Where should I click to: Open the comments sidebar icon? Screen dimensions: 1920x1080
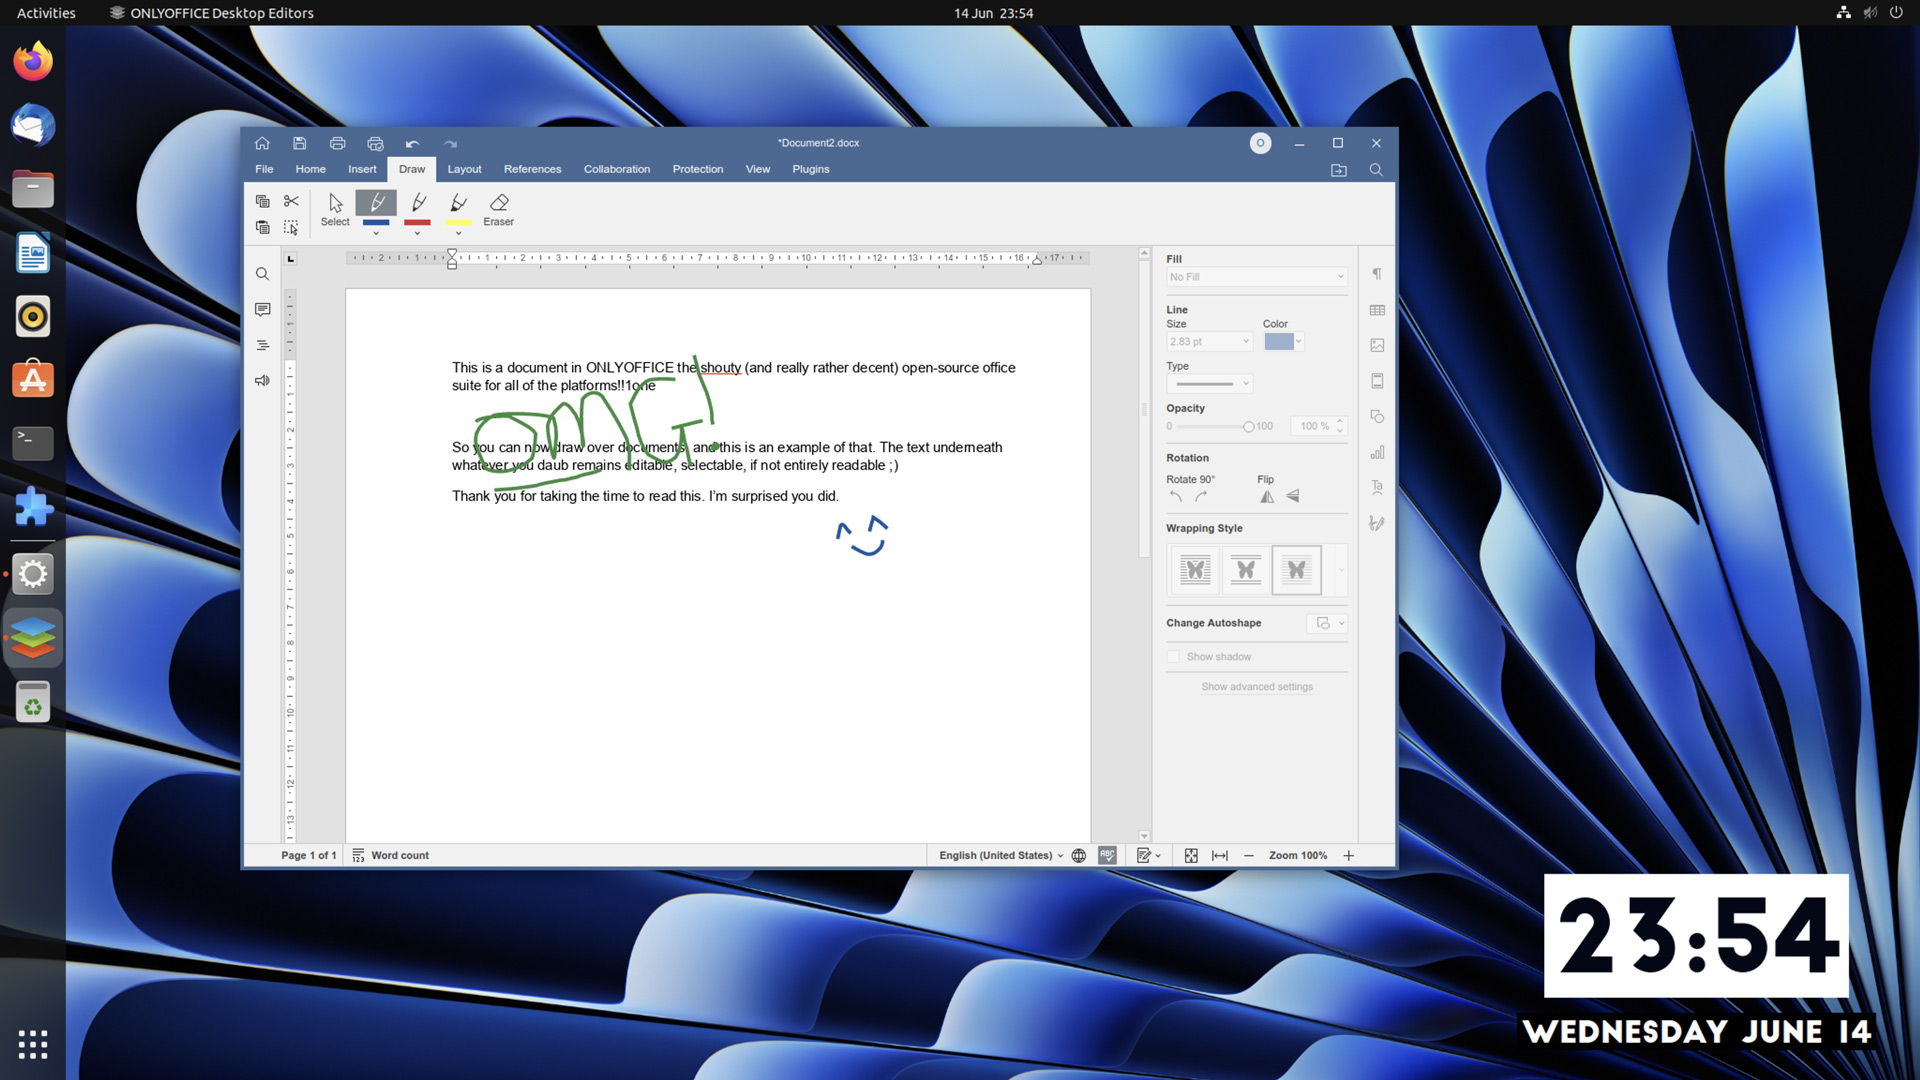(x=262, y=310)
